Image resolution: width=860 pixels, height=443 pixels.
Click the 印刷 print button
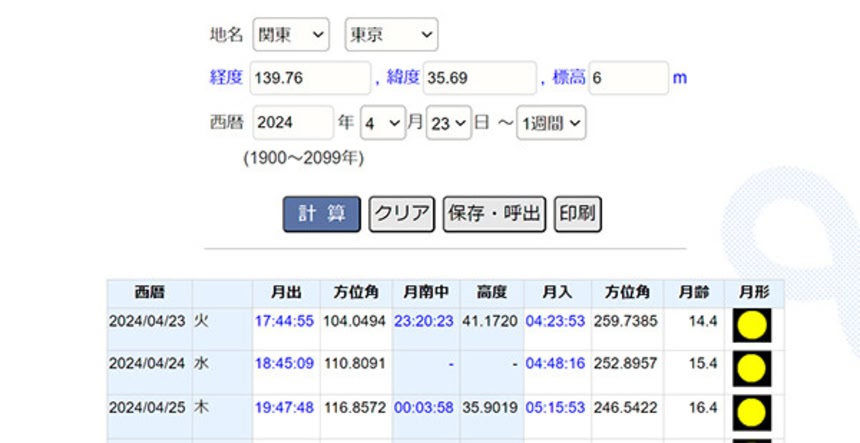point(578,214)
